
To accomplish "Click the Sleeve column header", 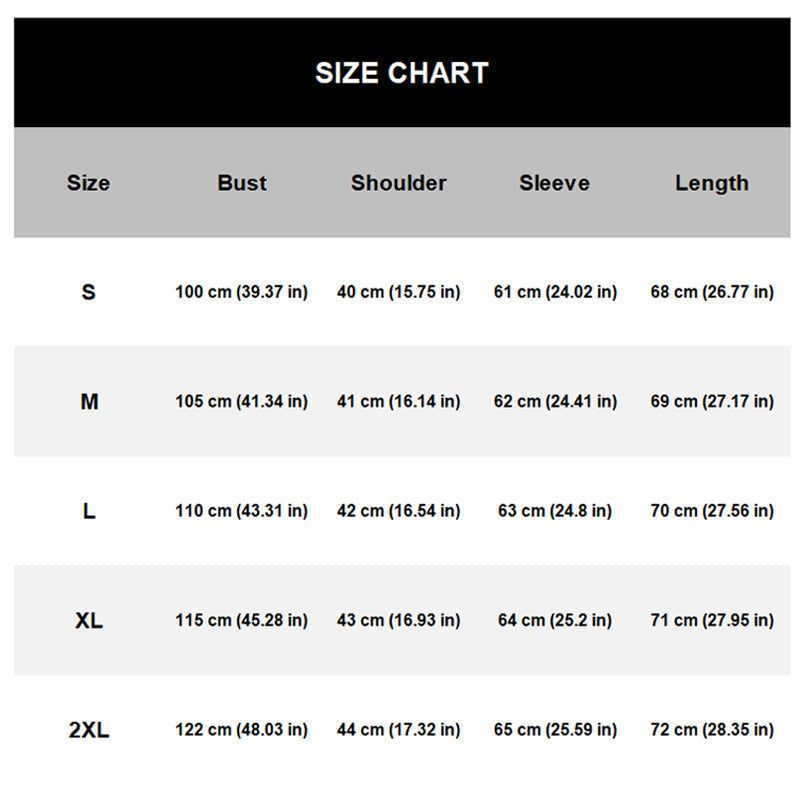I will [554, 183].
